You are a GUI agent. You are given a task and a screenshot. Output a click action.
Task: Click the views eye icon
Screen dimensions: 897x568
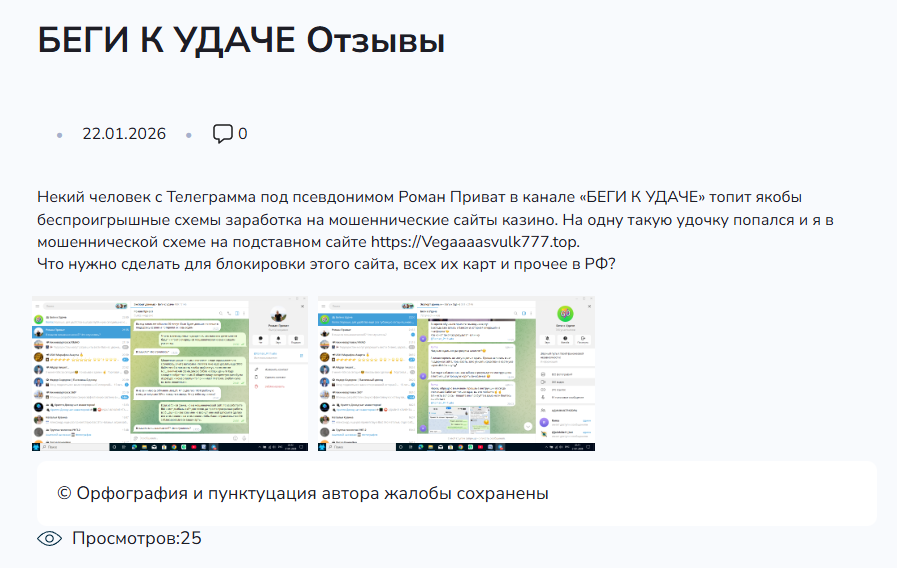[x=50, y=538]
